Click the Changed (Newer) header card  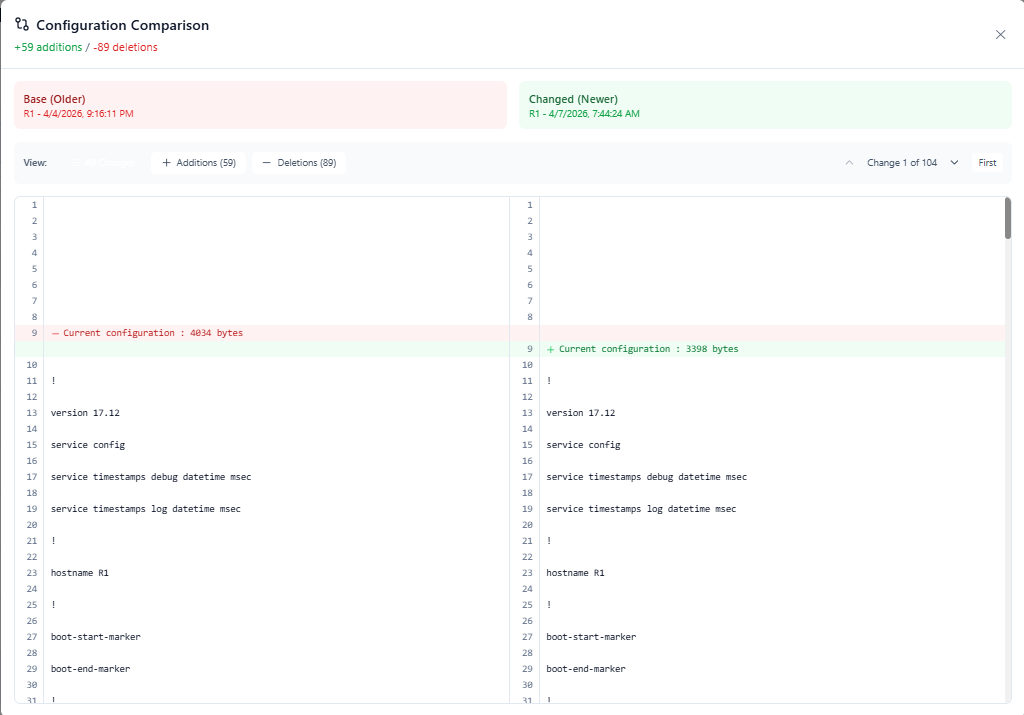(765, 105)
